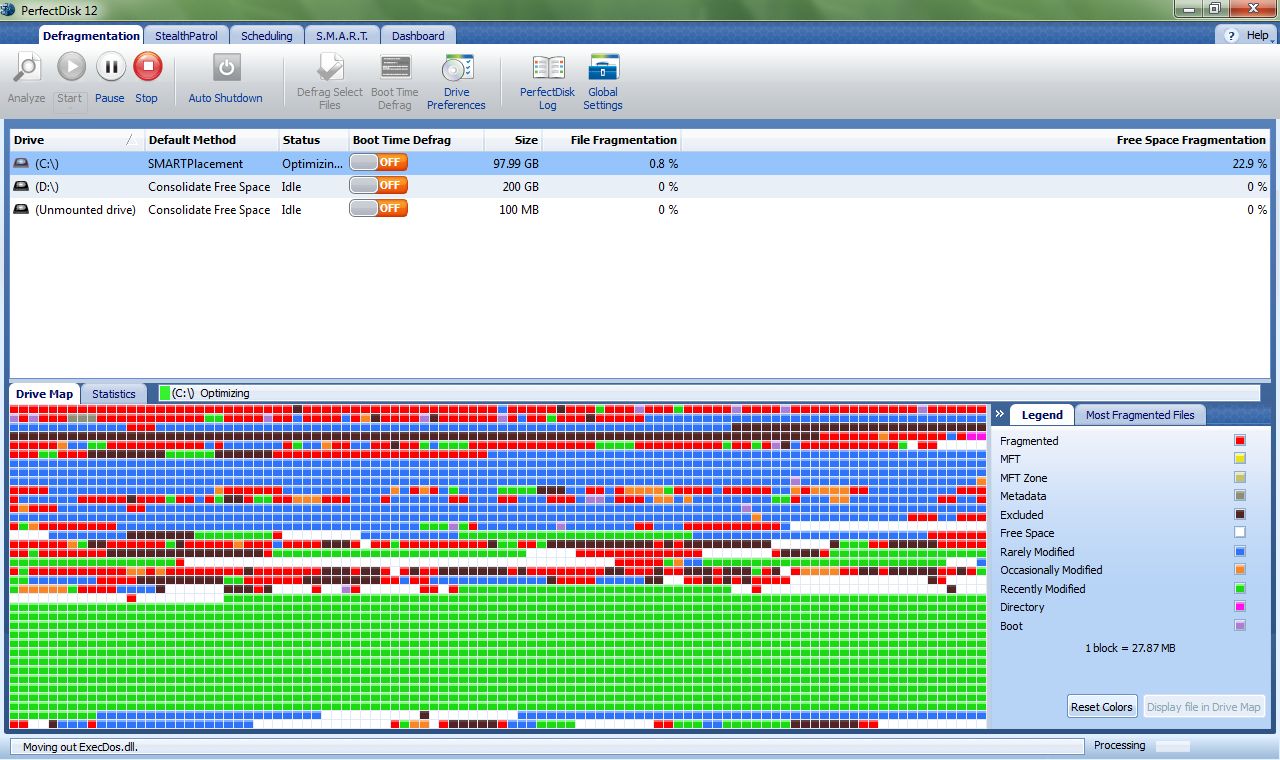
Task: Toggle Boot Time Defrag for Unmounted drive
Action: (378, 208)
